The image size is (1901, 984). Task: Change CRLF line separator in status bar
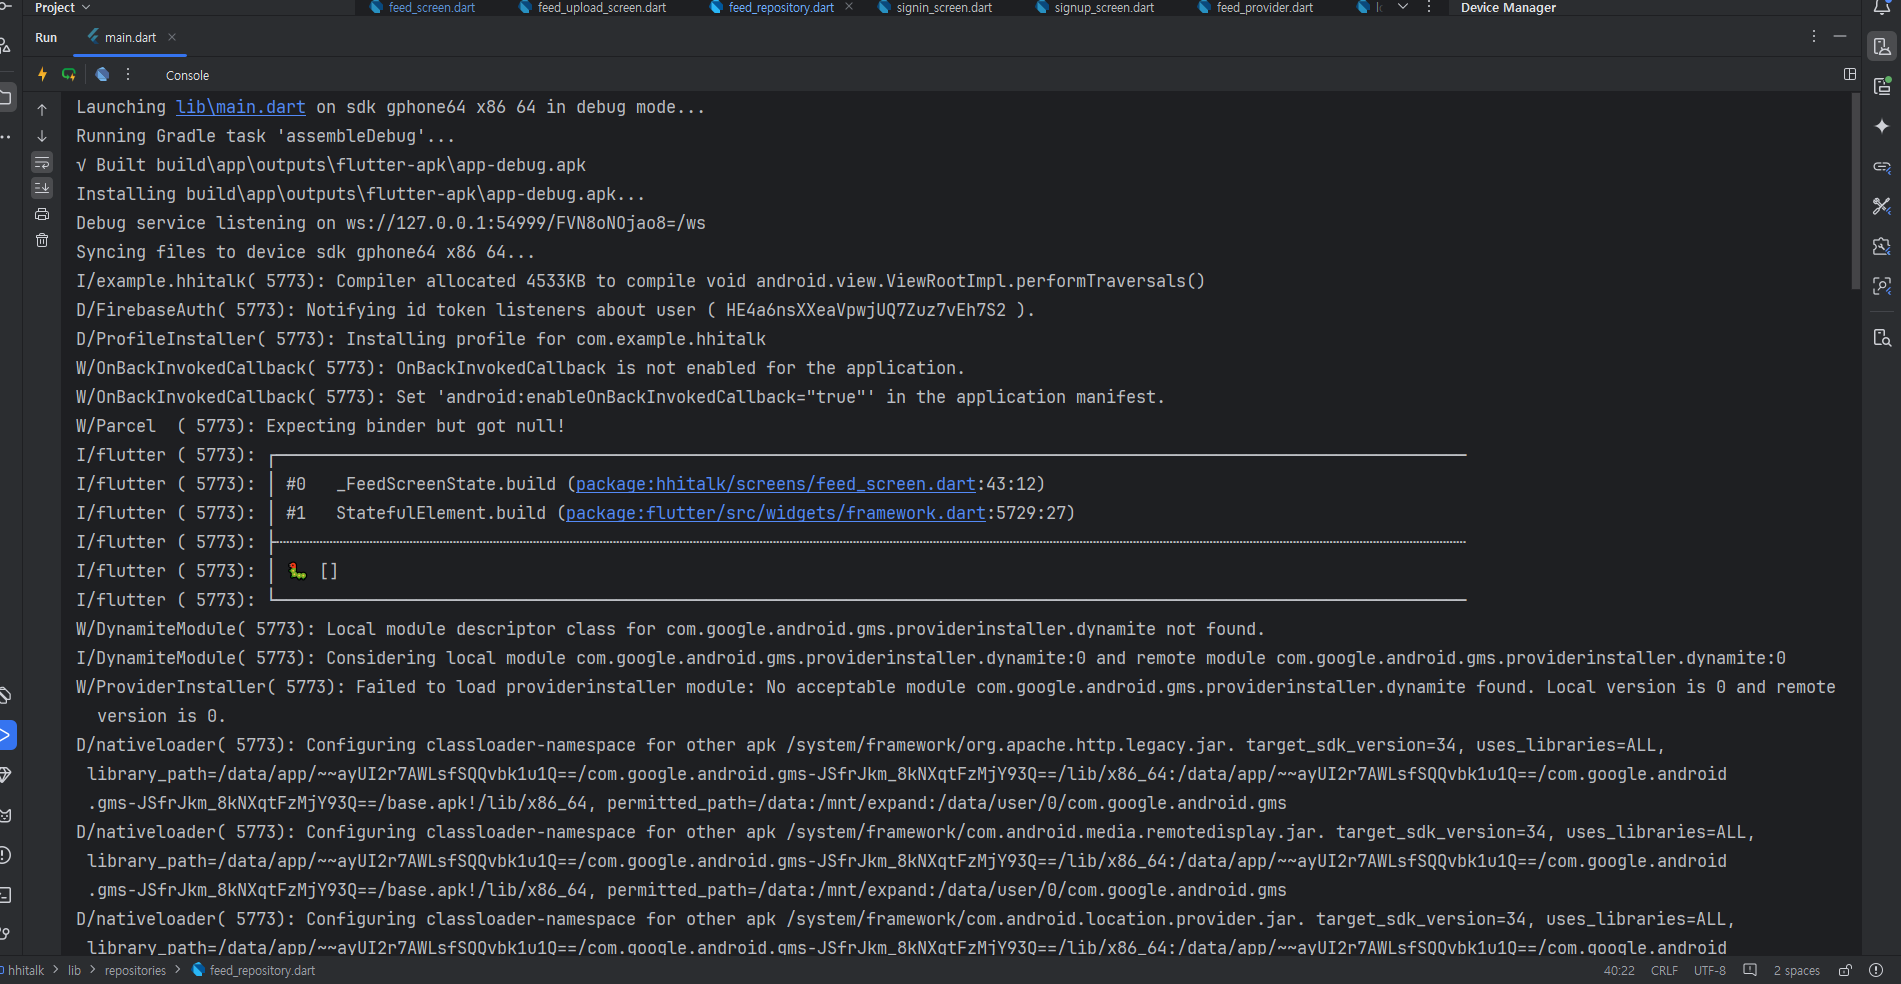coord(1664,970)
